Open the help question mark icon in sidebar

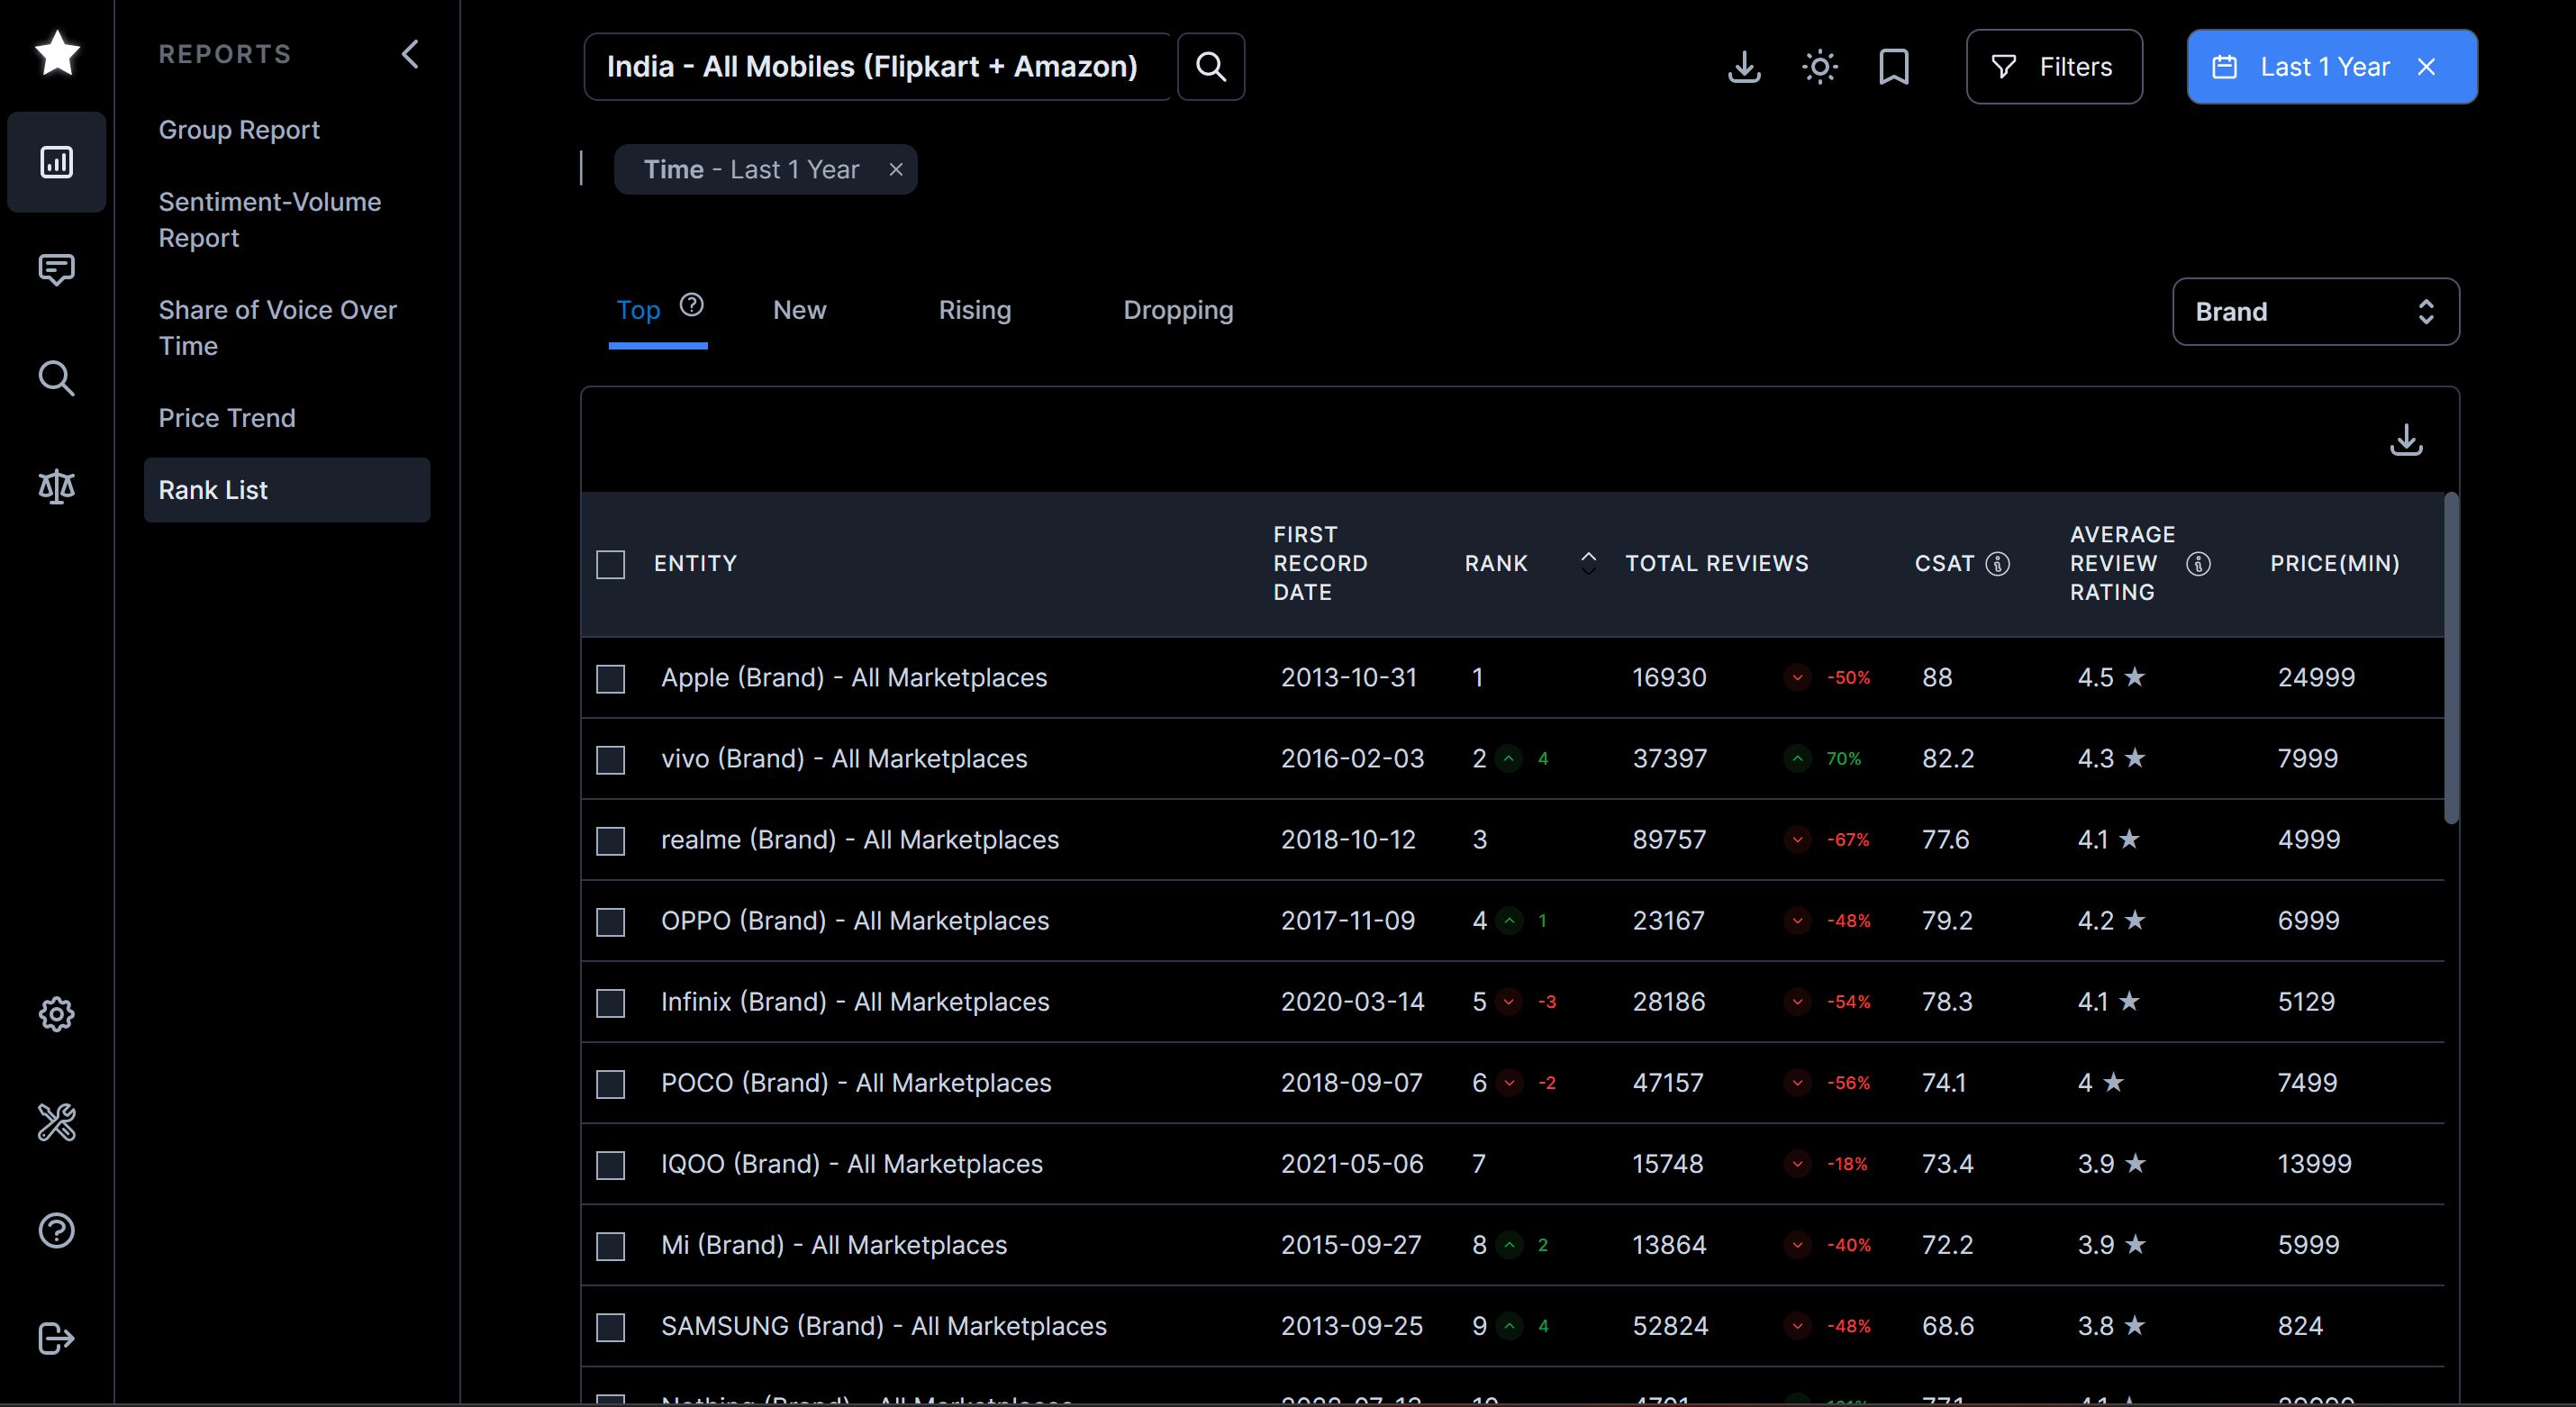tap(57, 1230)
